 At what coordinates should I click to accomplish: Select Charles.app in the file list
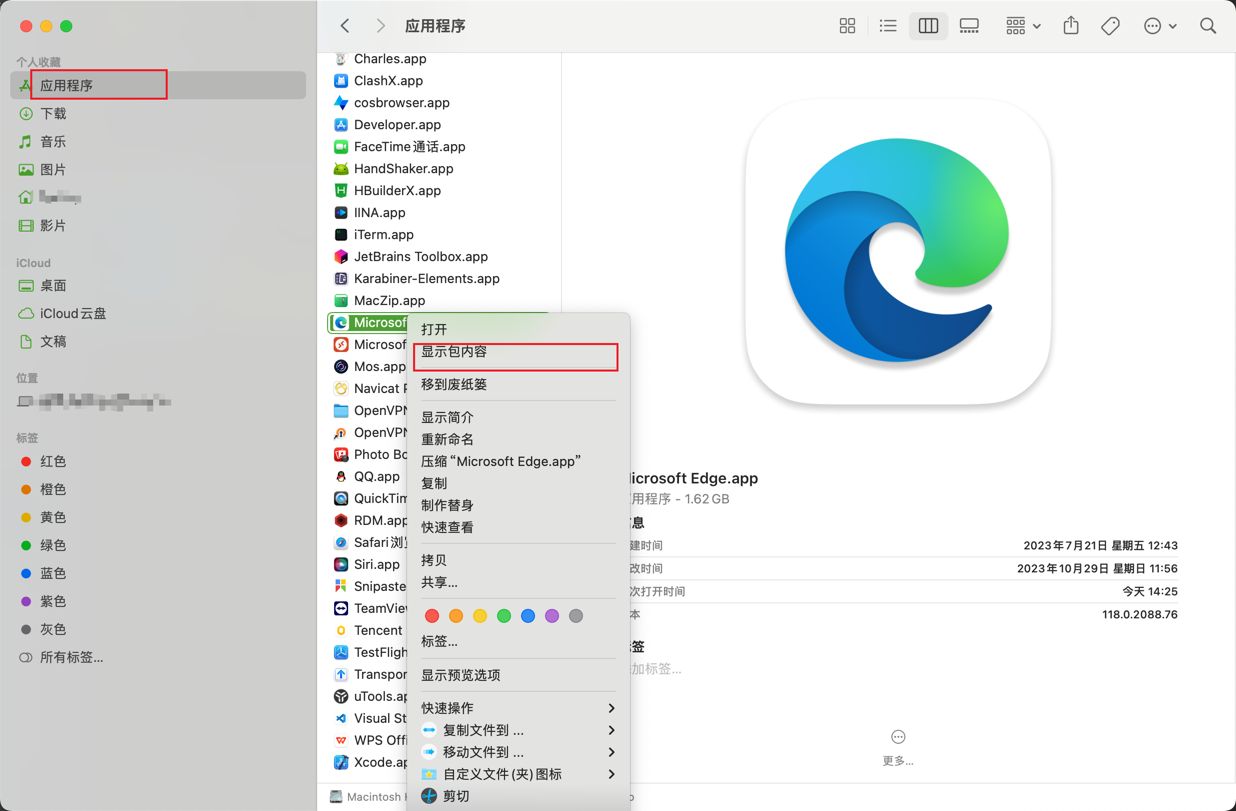389,59
